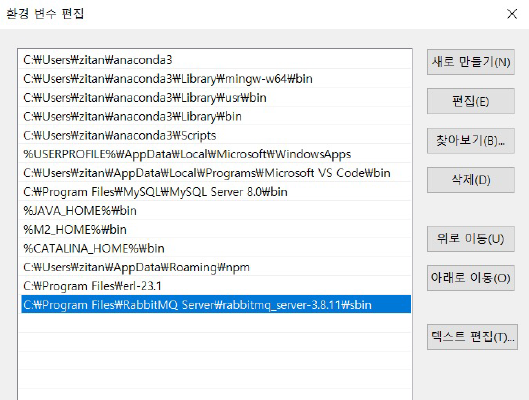Click 위로 이동(U) to move entry up
Viewport: 529px width, 400px height.
click(471, 239)
